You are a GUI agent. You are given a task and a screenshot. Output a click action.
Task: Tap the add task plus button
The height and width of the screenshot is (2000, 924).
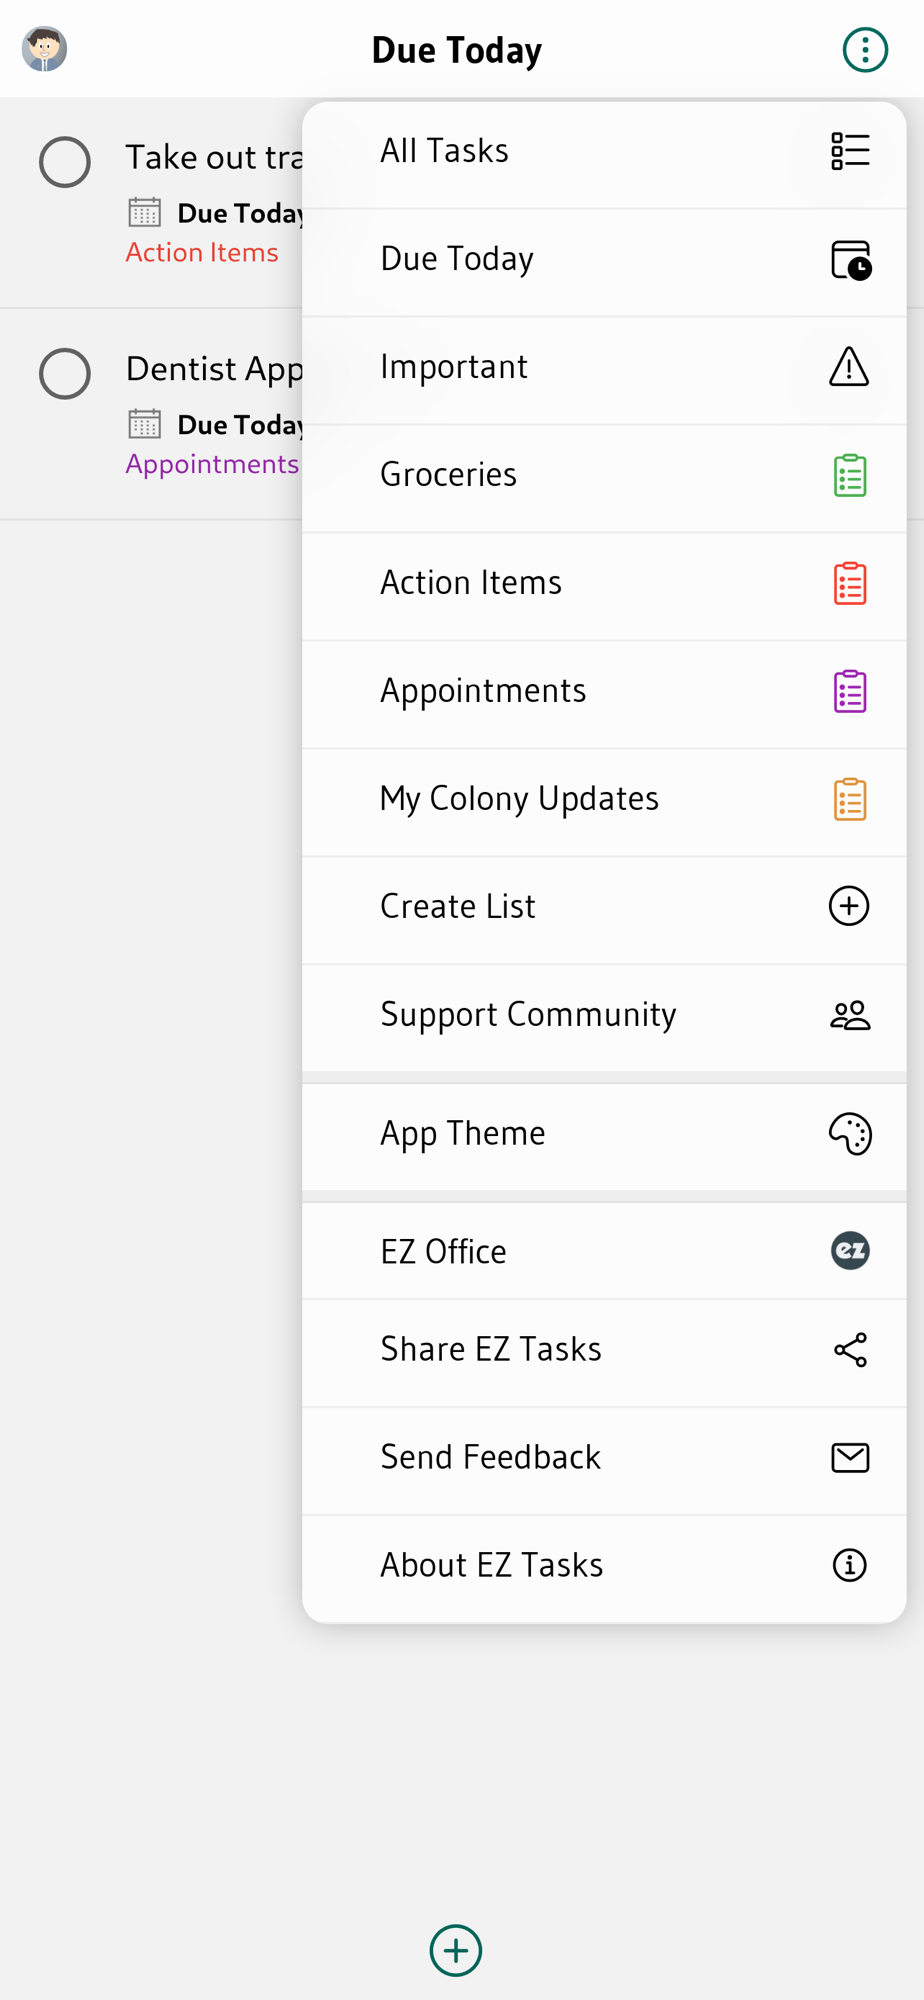coord(456,1950)
